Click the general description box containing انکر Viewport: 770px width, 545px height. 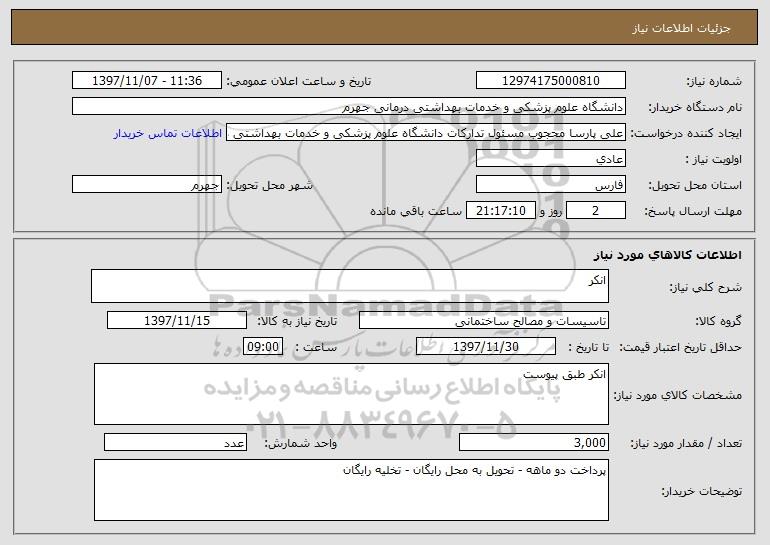tap(350, 286)
